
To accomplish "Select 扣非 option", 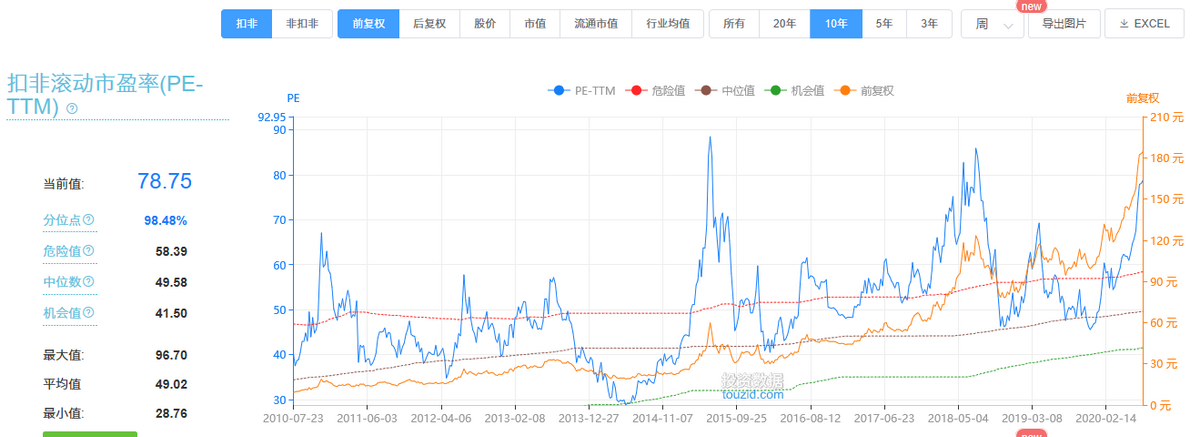I will pyautogui.click(x=246, y=23).
